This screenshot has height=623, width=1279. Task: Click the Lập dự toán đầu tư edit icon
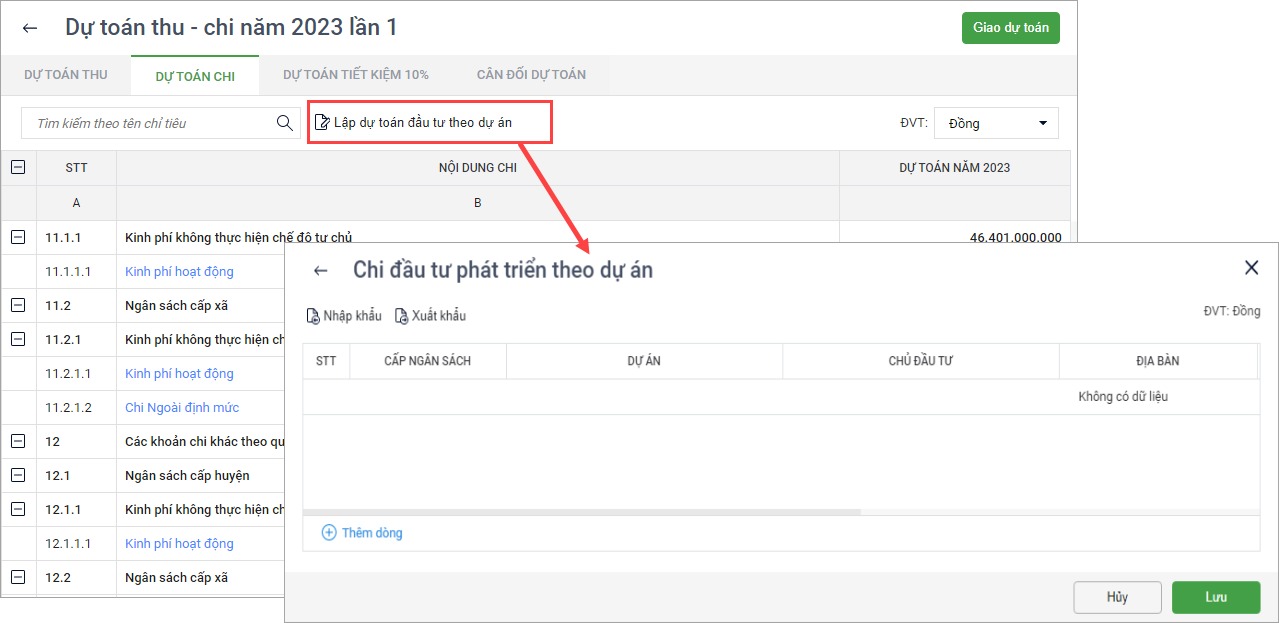322,122
